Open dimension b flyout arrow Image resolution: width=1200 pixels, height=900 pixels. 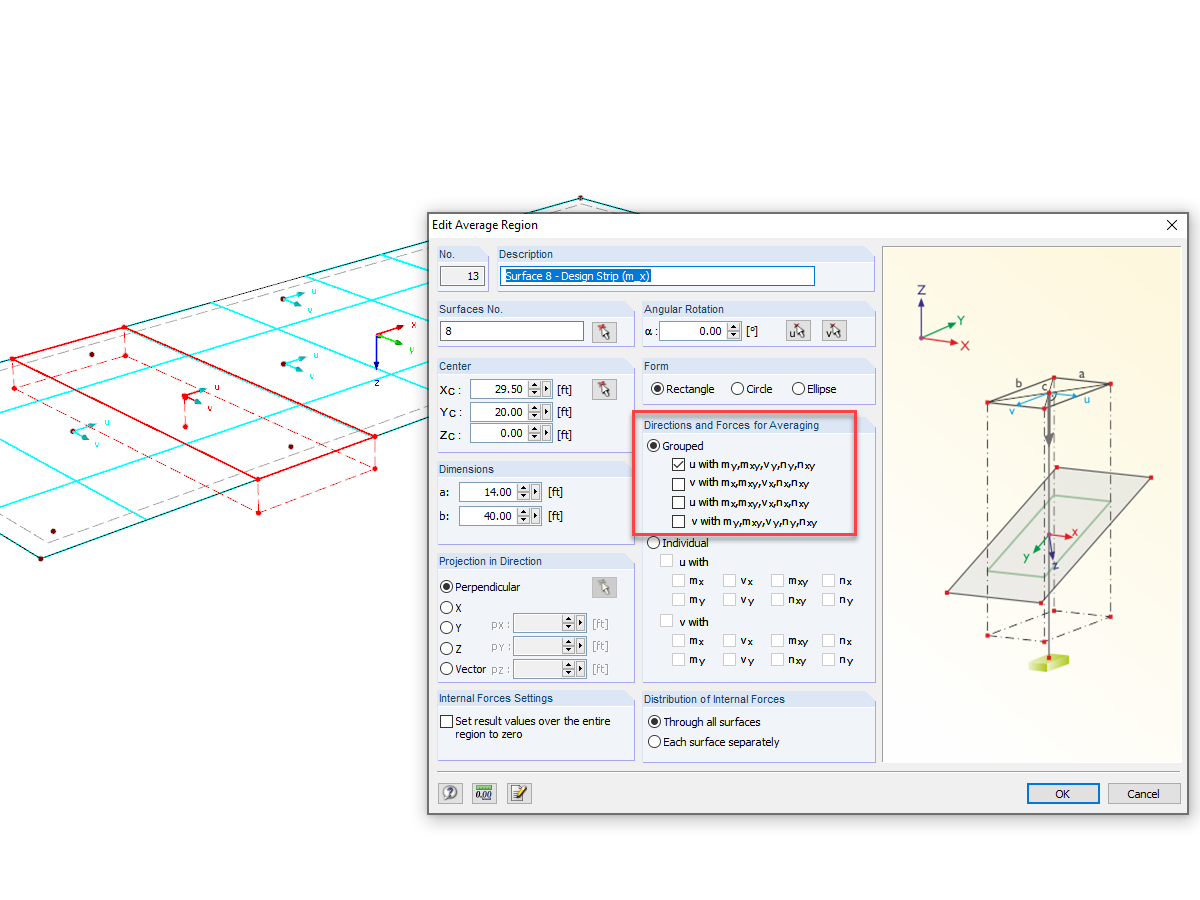pos(536,516)
